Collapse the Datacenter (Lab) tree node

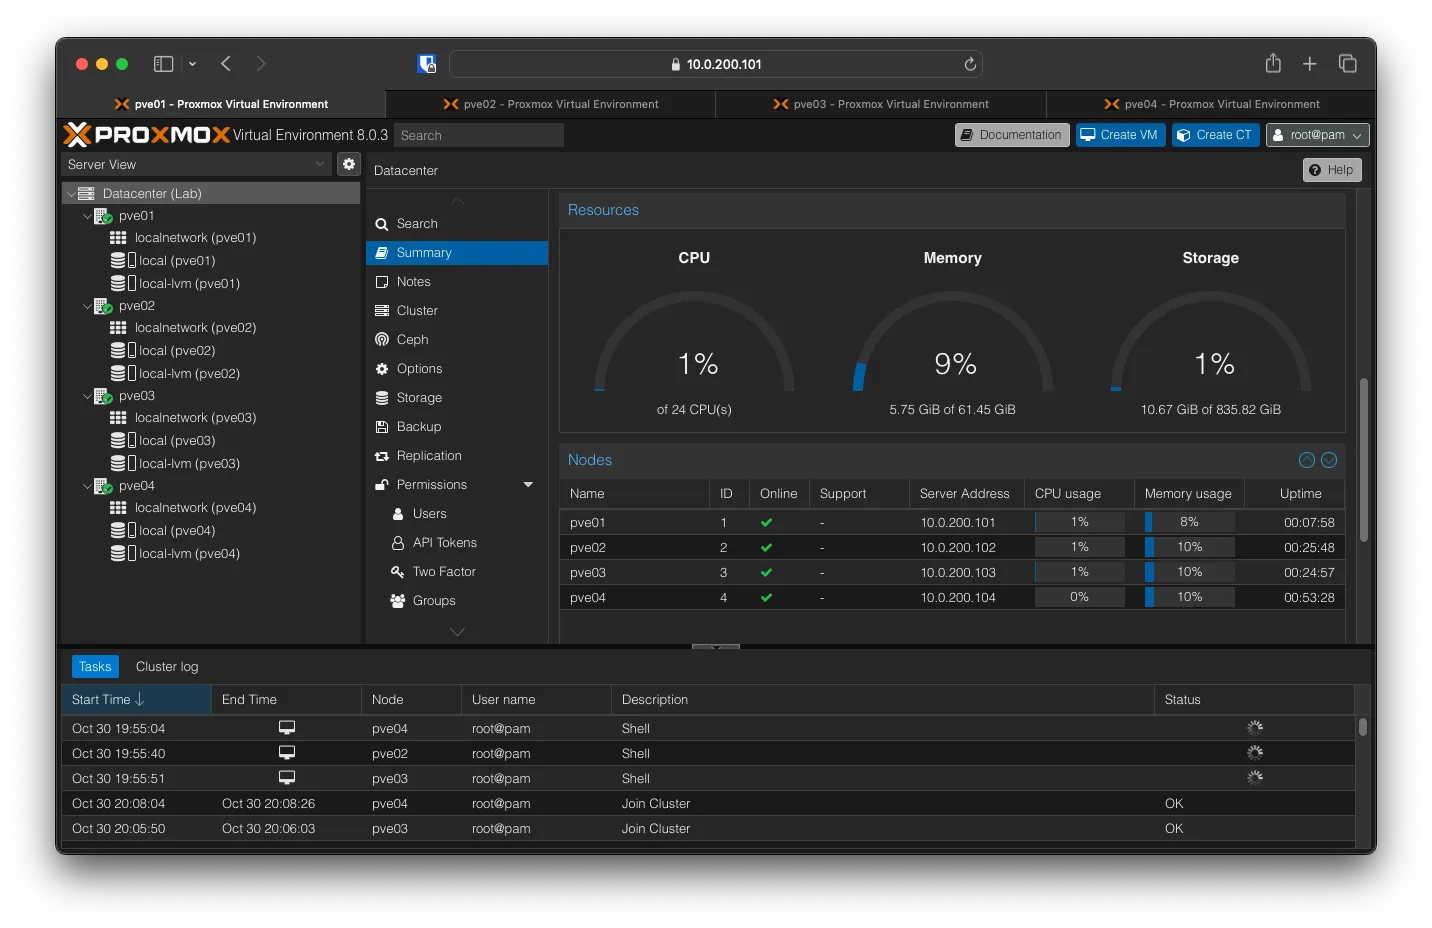(x=71, y=194)
